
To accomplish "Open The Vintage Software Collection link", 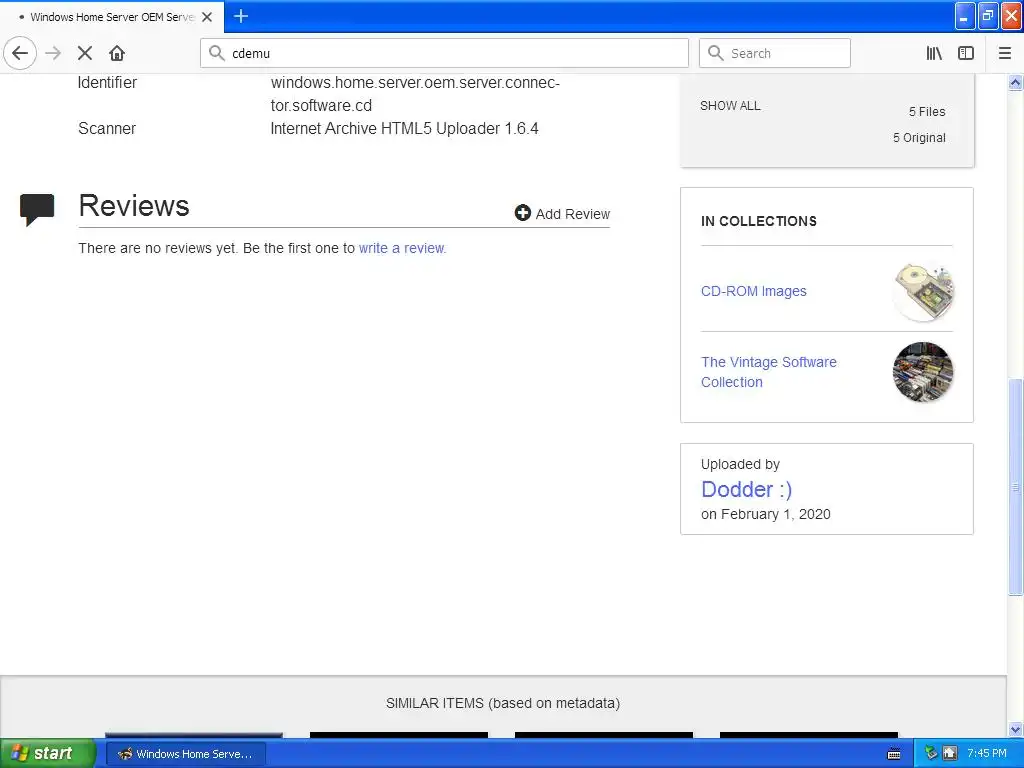I will [769, 372].
